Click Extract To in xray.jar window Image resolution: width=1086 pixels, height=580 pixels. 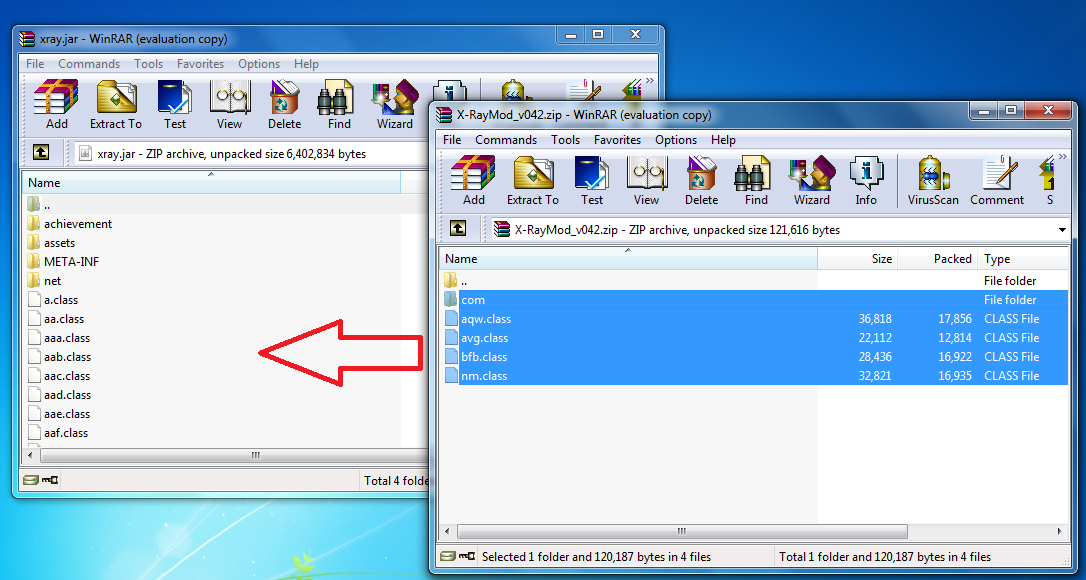pos(116,104)
